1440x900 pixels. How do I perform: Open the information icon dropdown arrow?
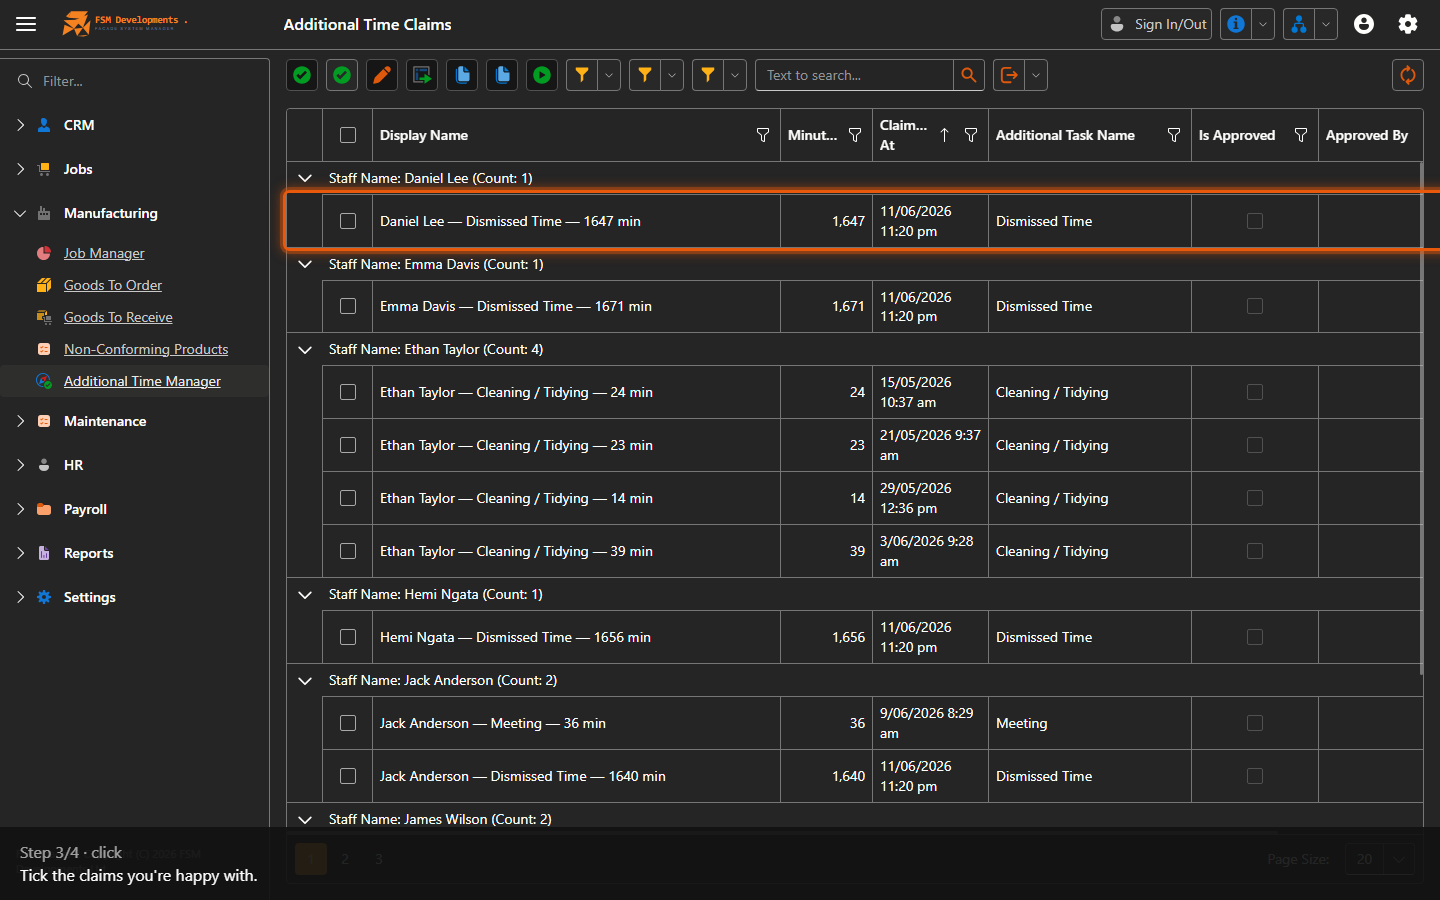1263,24
